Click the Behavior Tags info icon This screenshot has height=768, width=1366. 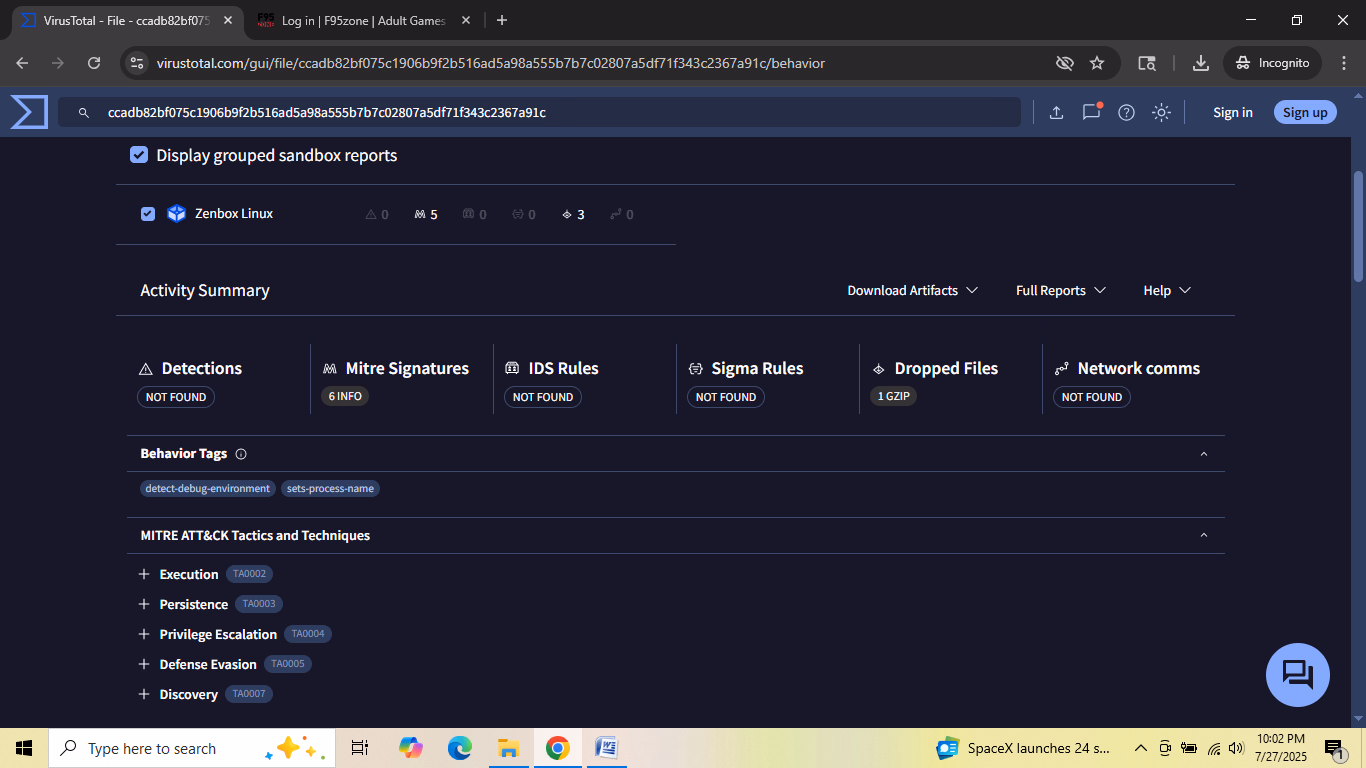[x=241, y=454]
